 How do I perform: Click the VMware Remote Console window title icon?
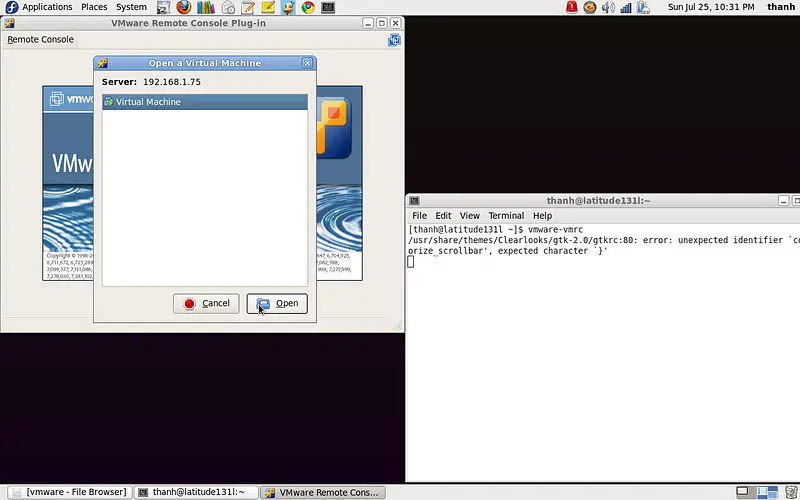point(9,23)
